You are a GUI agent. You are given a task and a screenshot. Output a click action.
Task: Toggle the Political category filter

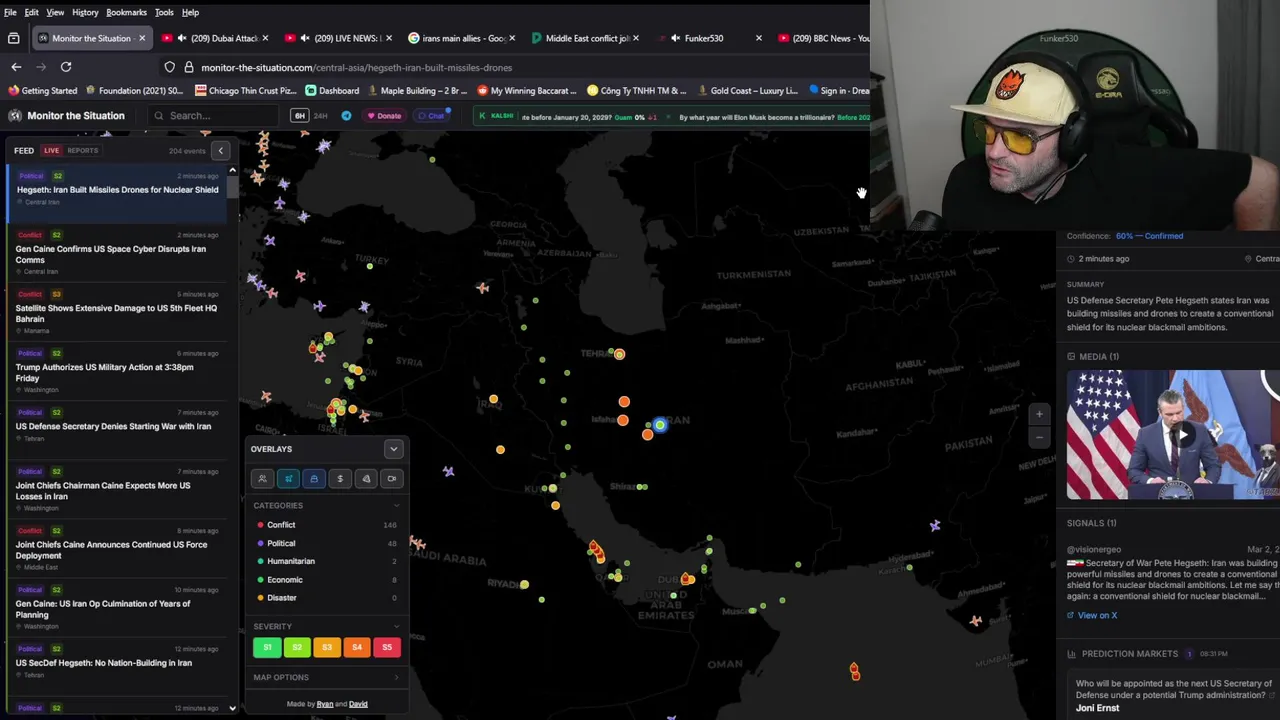pyautogui.click(x=326, y=543)
